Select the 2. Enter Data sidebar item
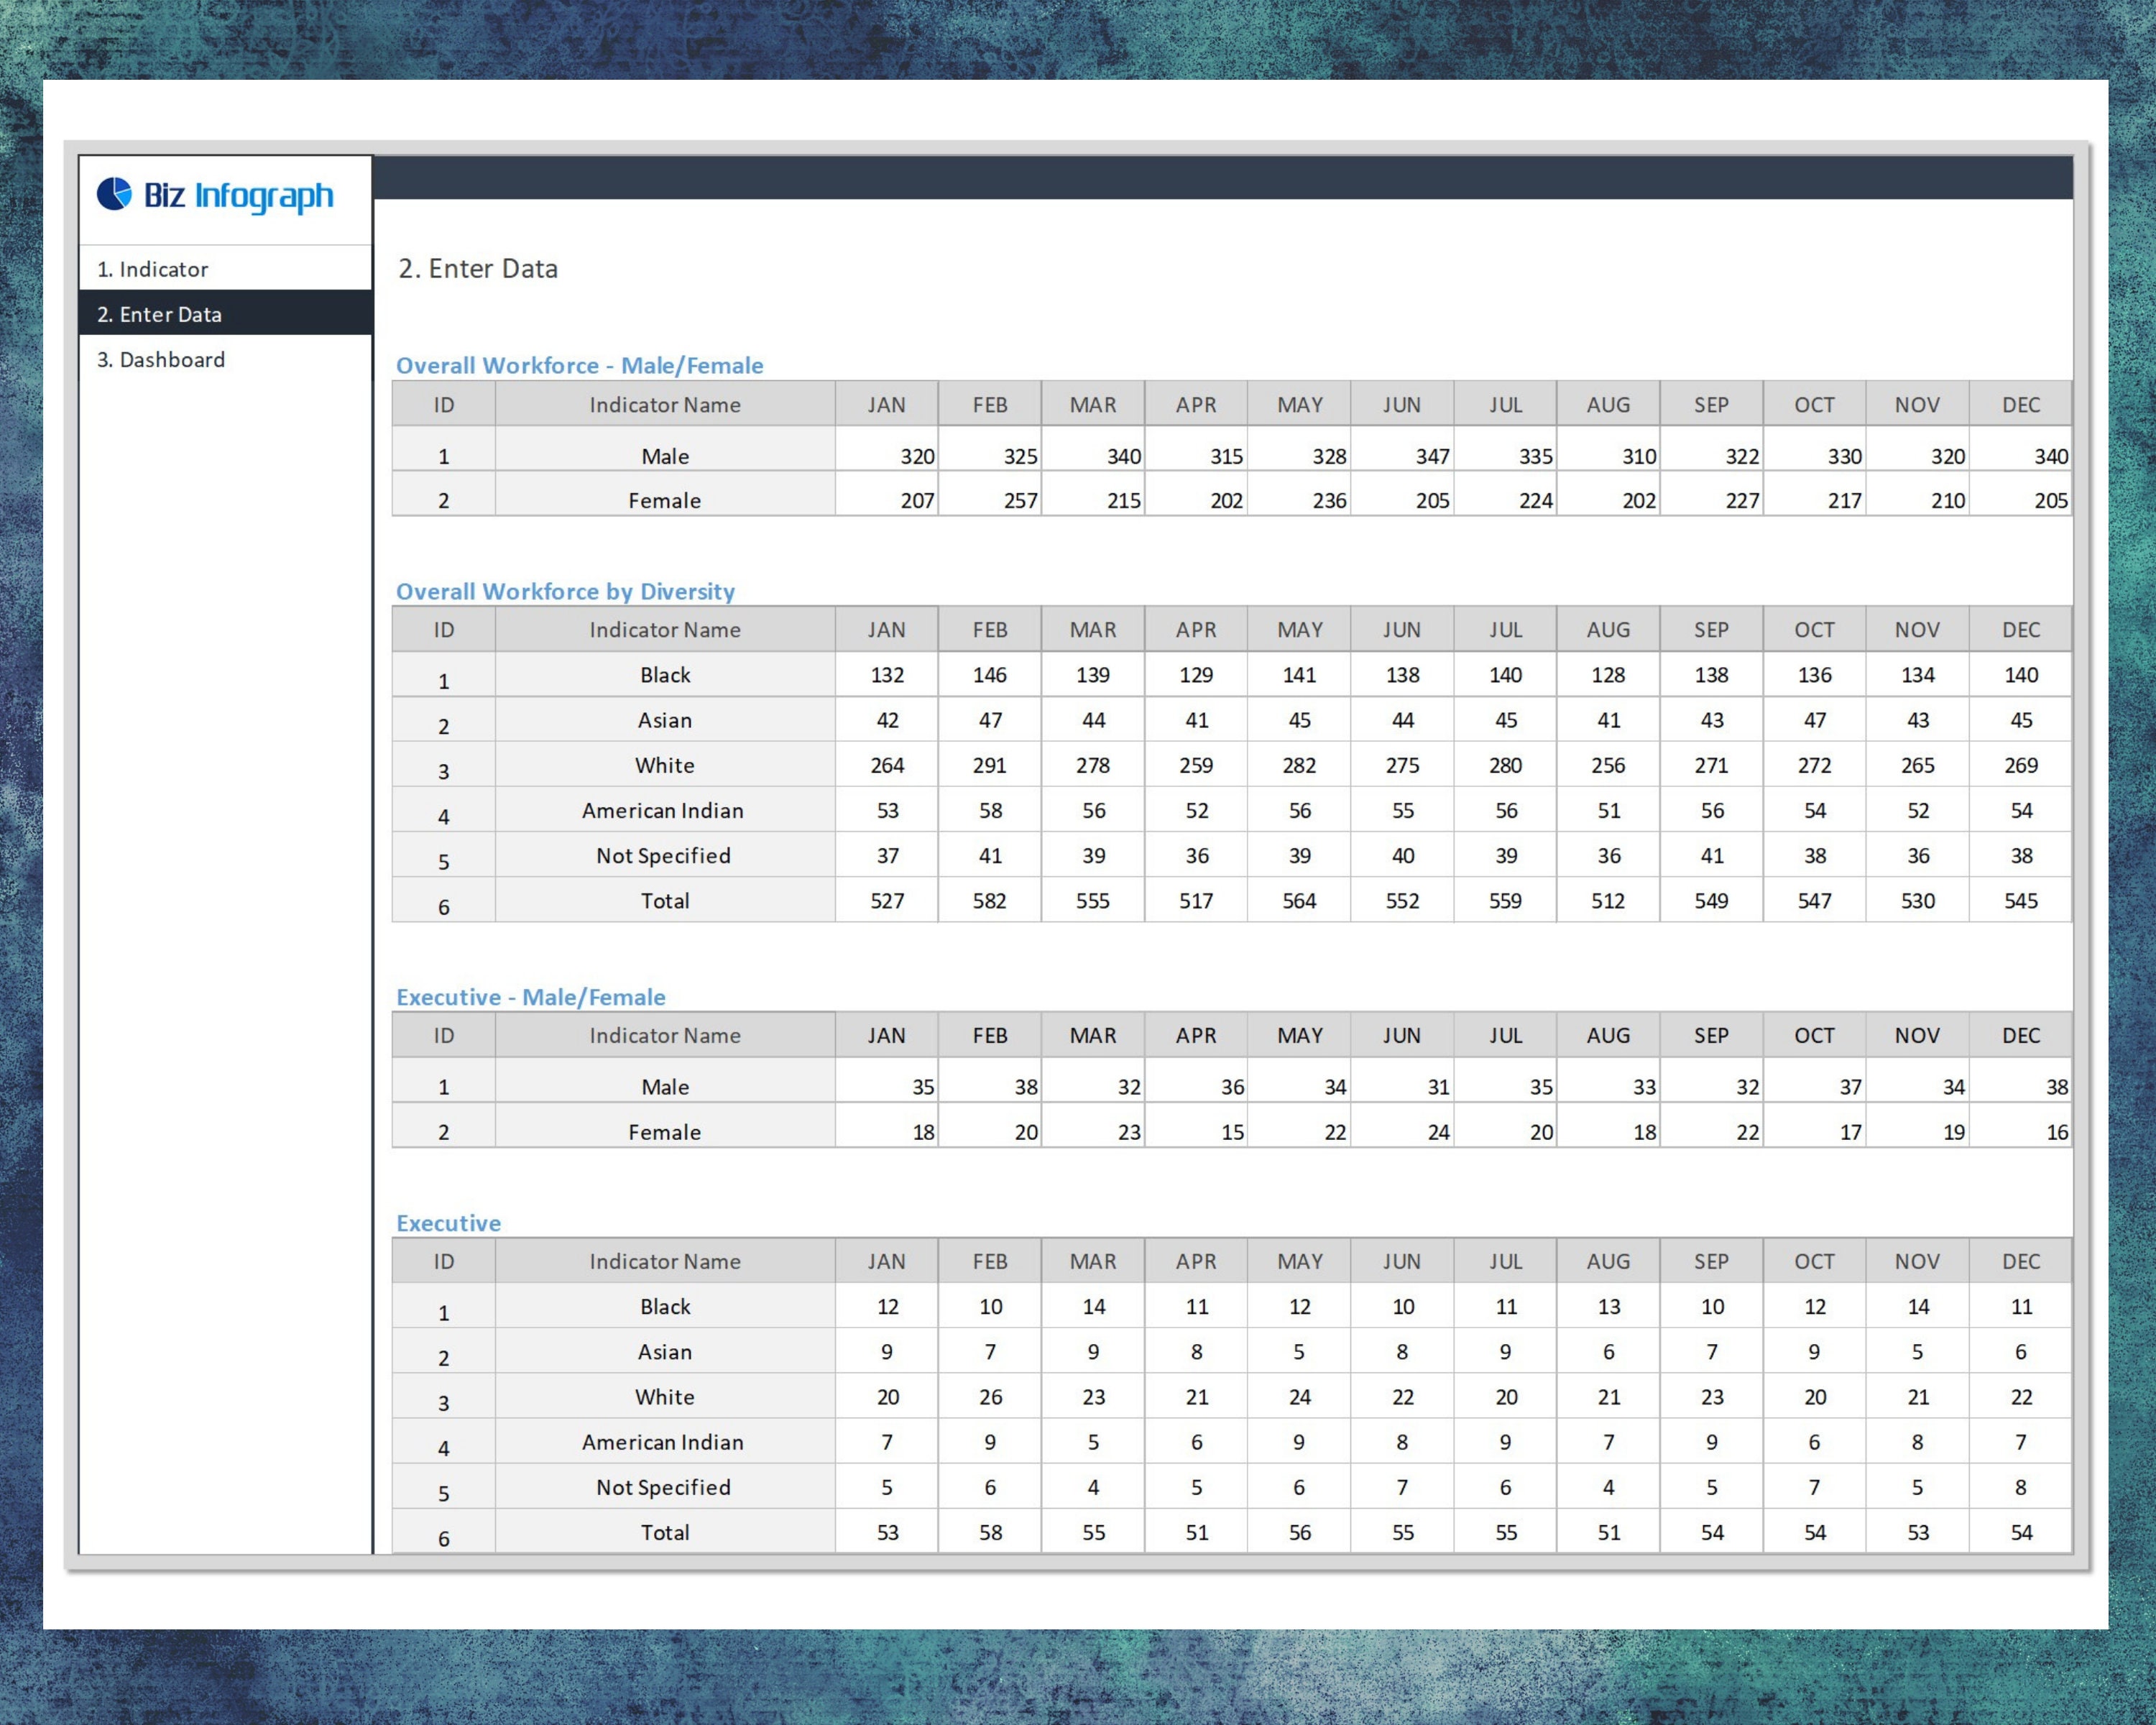The width and height of the screenshot is (2156, 1725). pos(225,314)
